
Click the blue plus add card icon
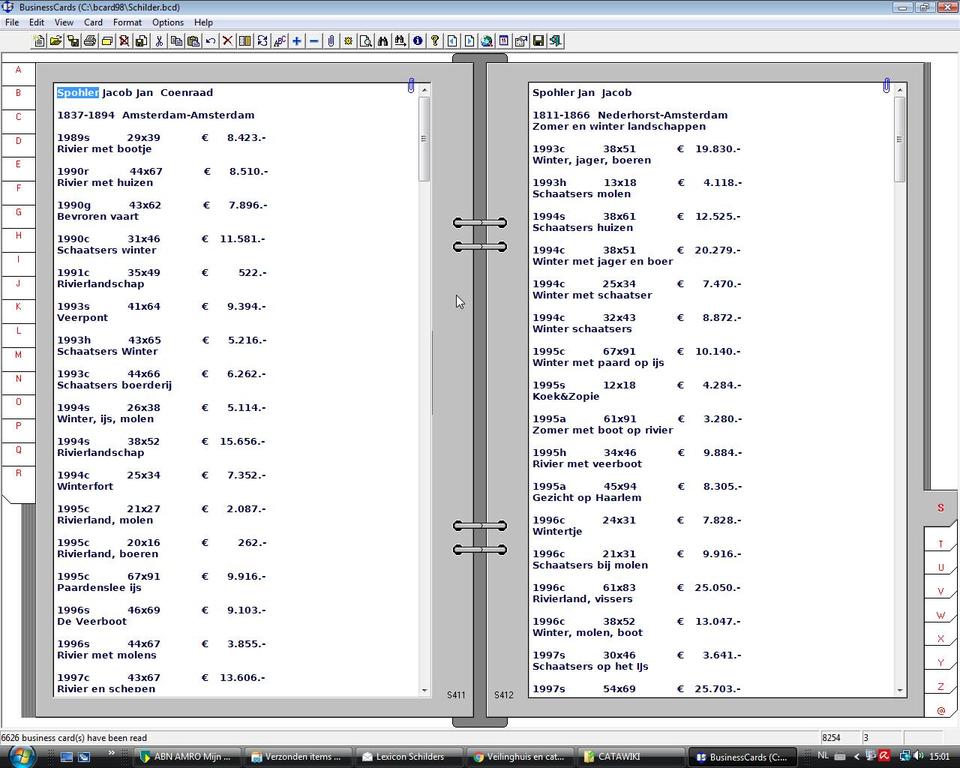[296, 41]
